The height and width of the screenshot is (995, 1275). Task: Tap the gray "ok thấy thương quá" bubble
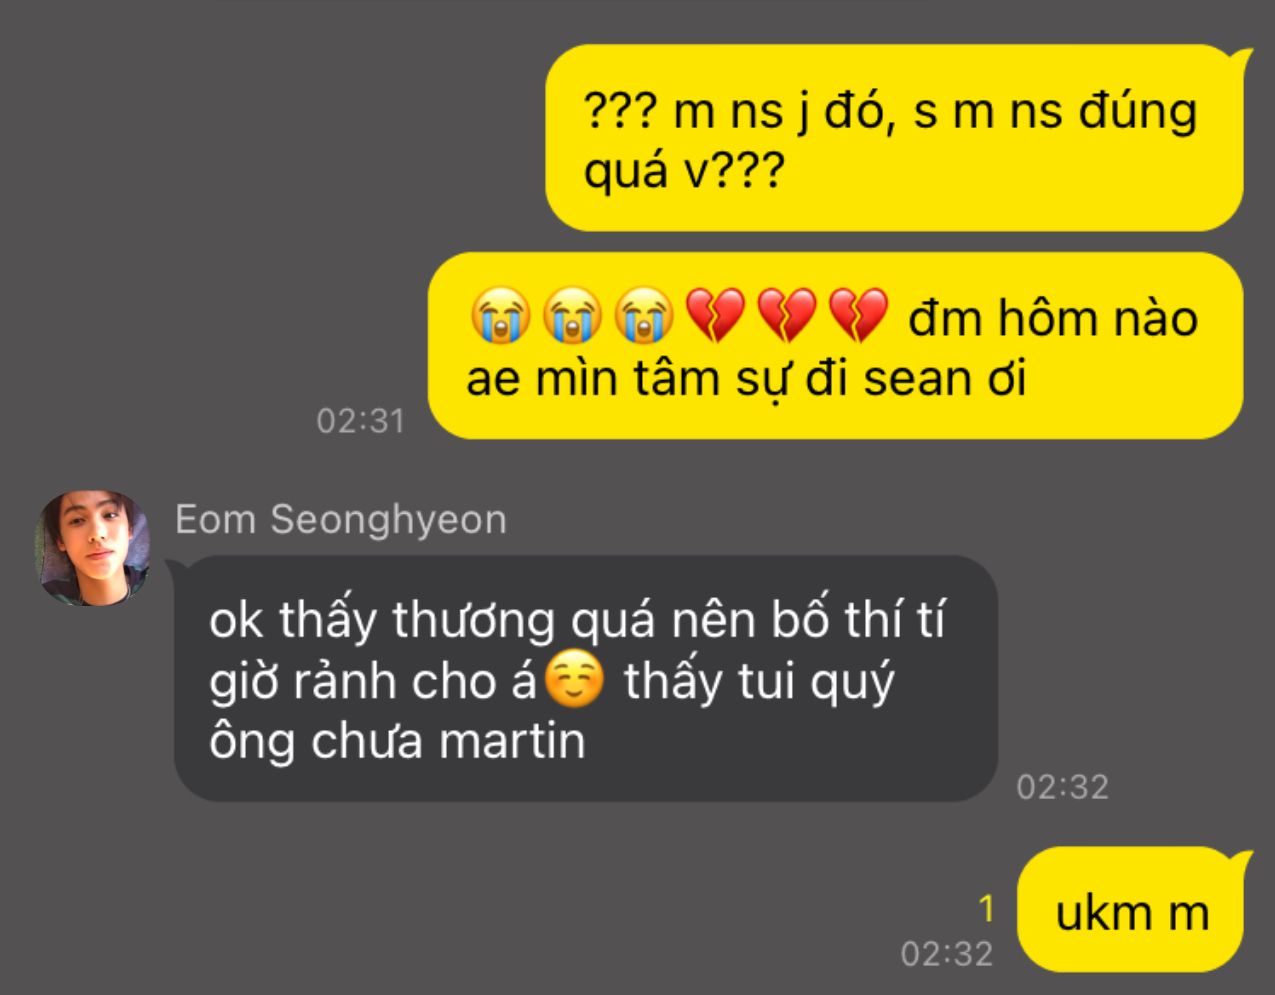click(584, 679)
